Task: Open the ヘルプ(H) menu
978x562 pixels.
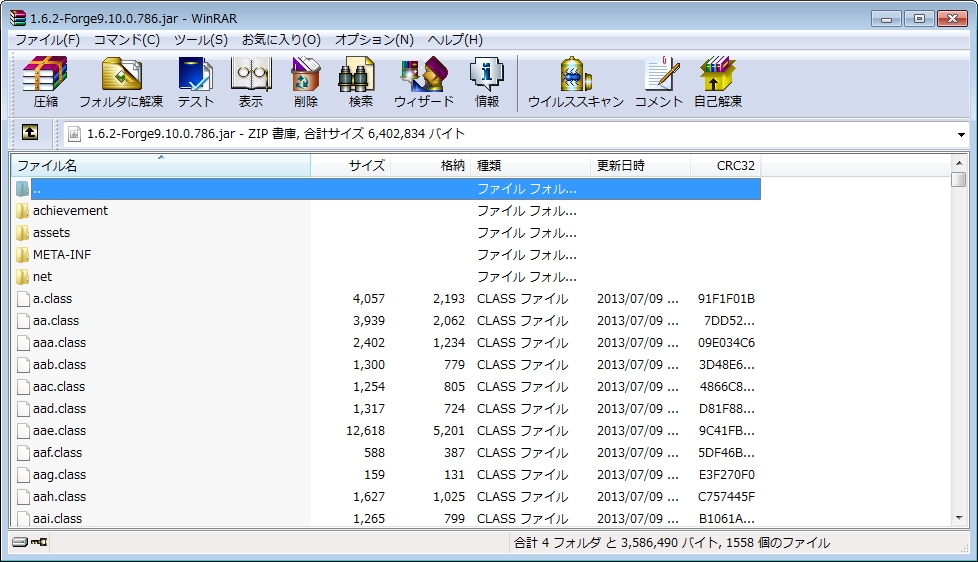Action: click(x=455, y=40)
